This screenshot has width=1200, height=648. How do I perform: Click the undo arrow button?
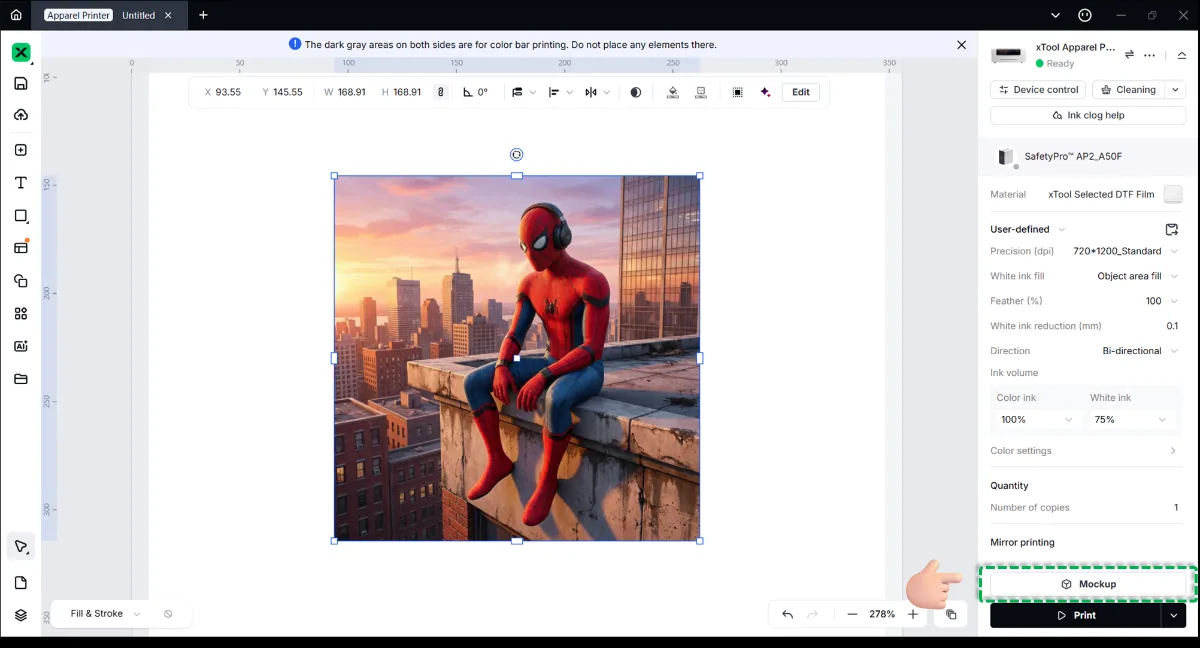(x=787, y=614)
